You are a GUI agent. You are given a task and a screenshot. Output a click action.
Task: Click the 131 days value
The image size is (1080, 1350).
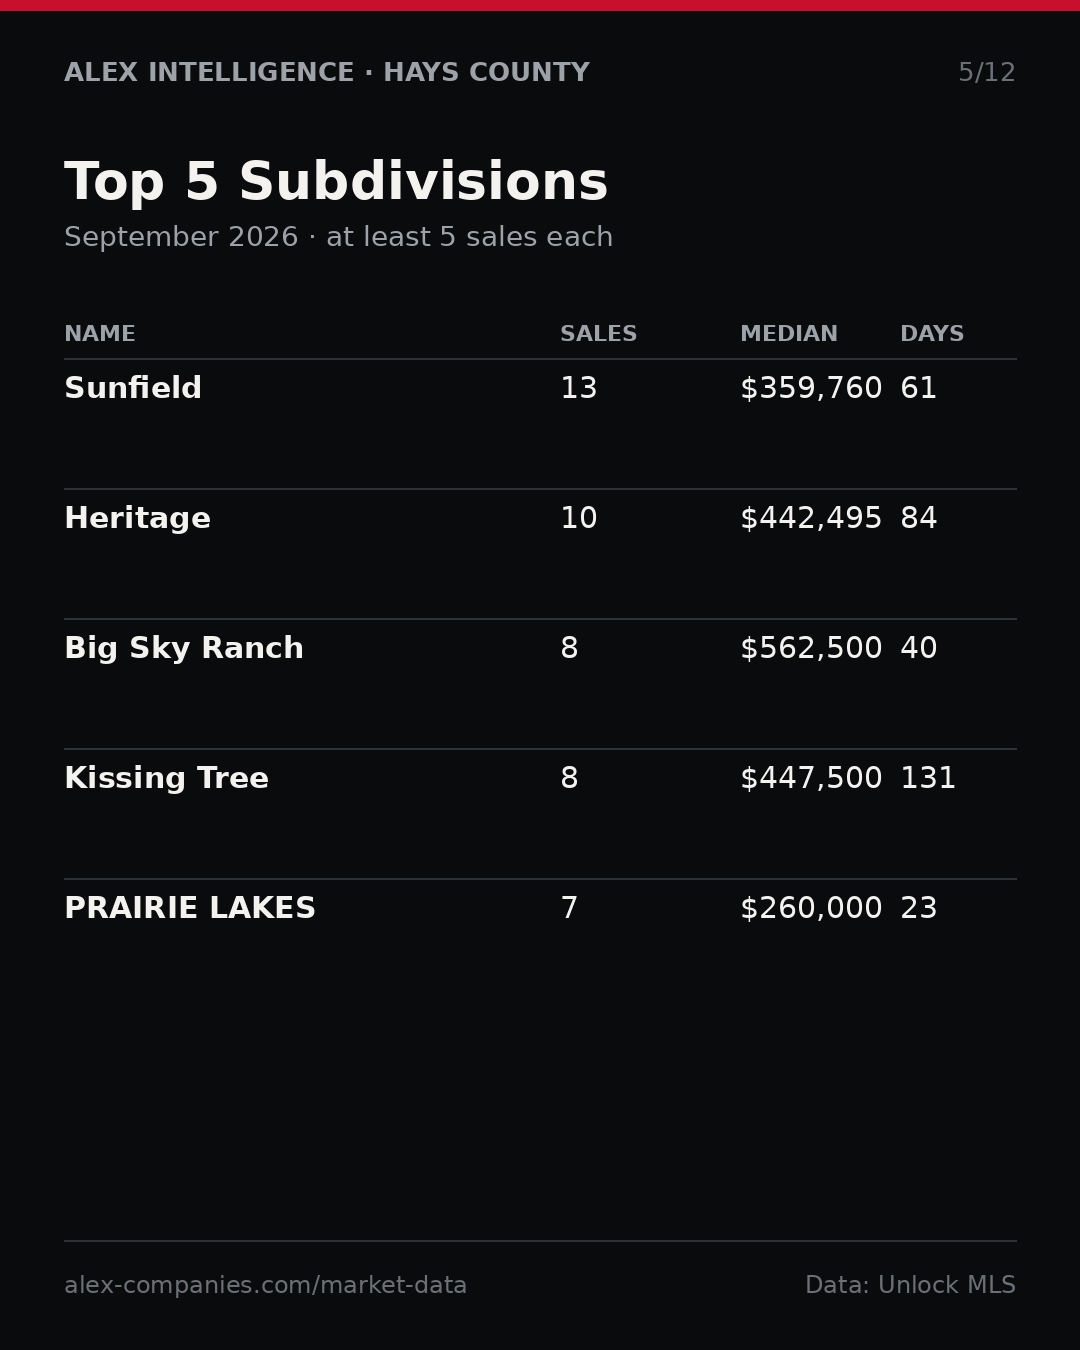(x=928, y=779)
